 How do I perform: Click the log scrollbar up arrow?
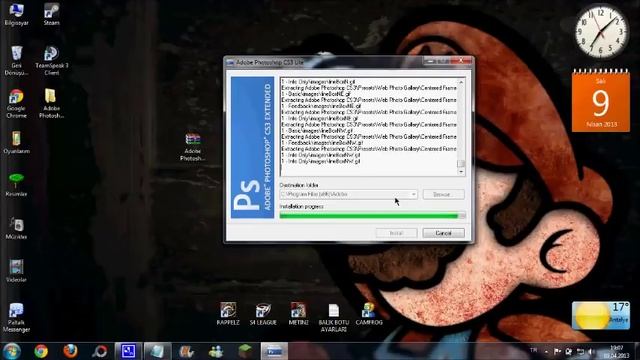coord(461,82)
